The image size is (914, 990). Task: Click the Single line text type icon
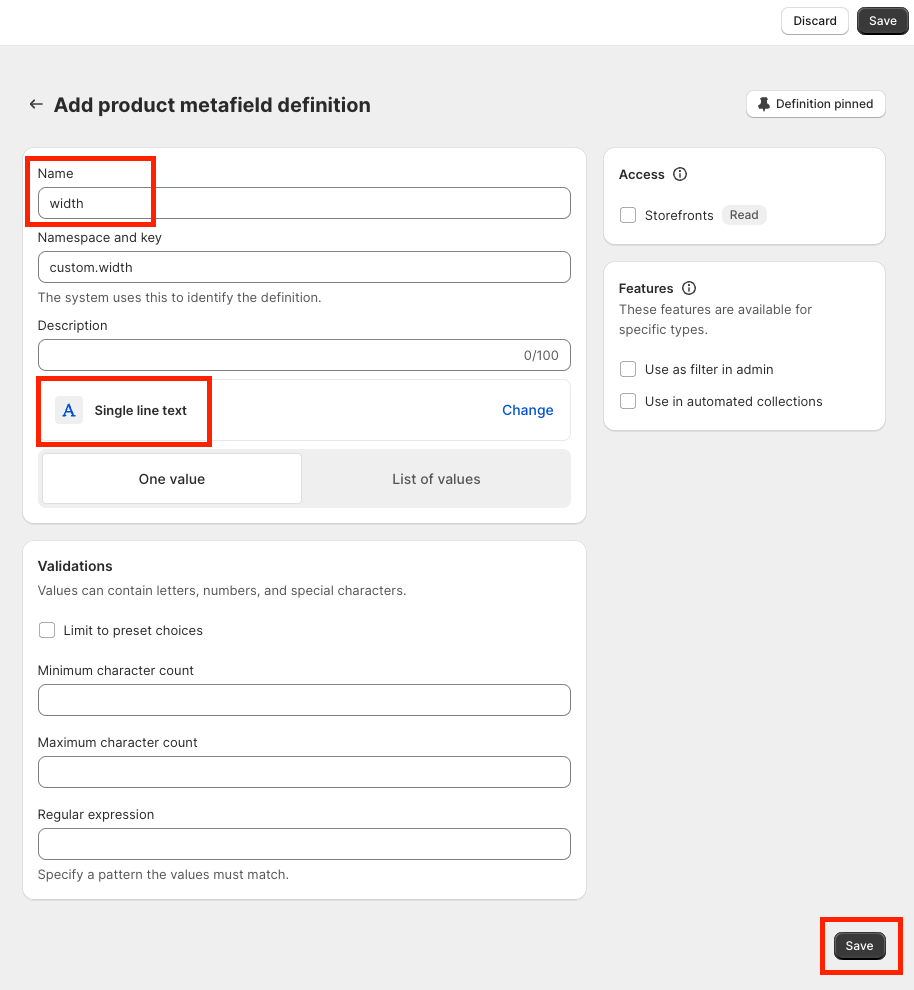[69, 410]
